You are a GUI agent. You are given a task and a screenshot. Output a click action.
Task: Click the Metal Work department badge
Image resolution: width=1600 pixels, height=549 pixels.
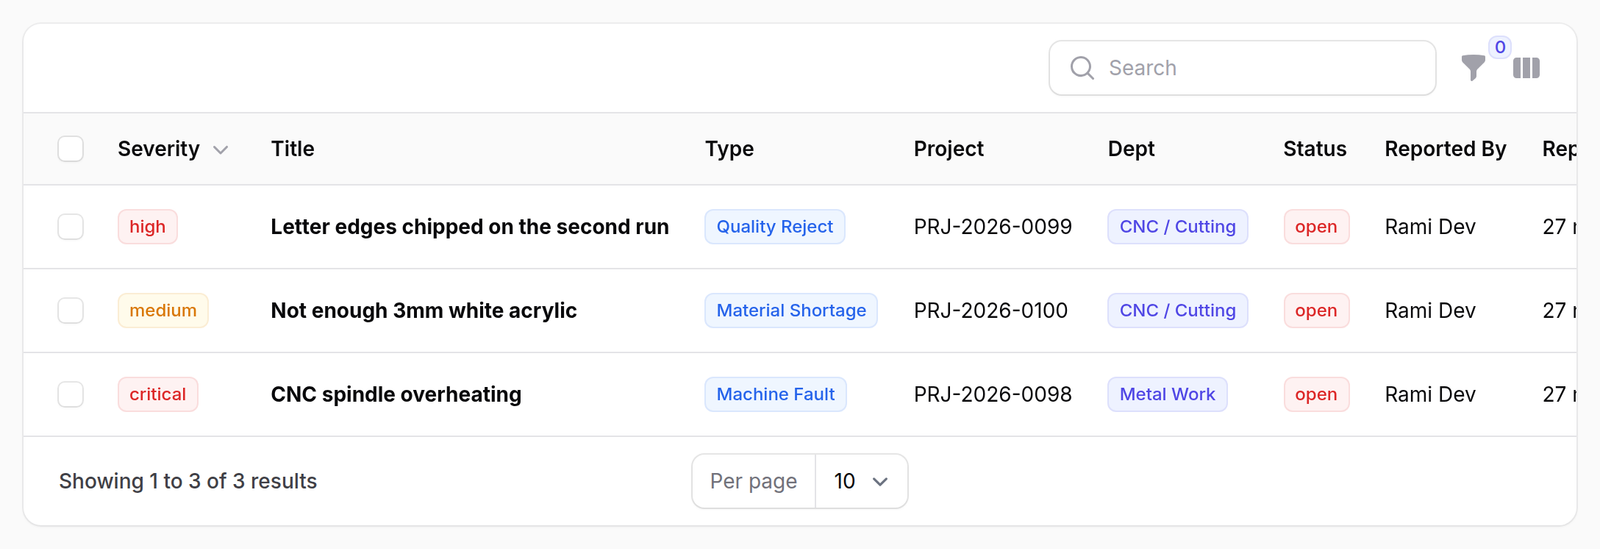(1167, 395)
